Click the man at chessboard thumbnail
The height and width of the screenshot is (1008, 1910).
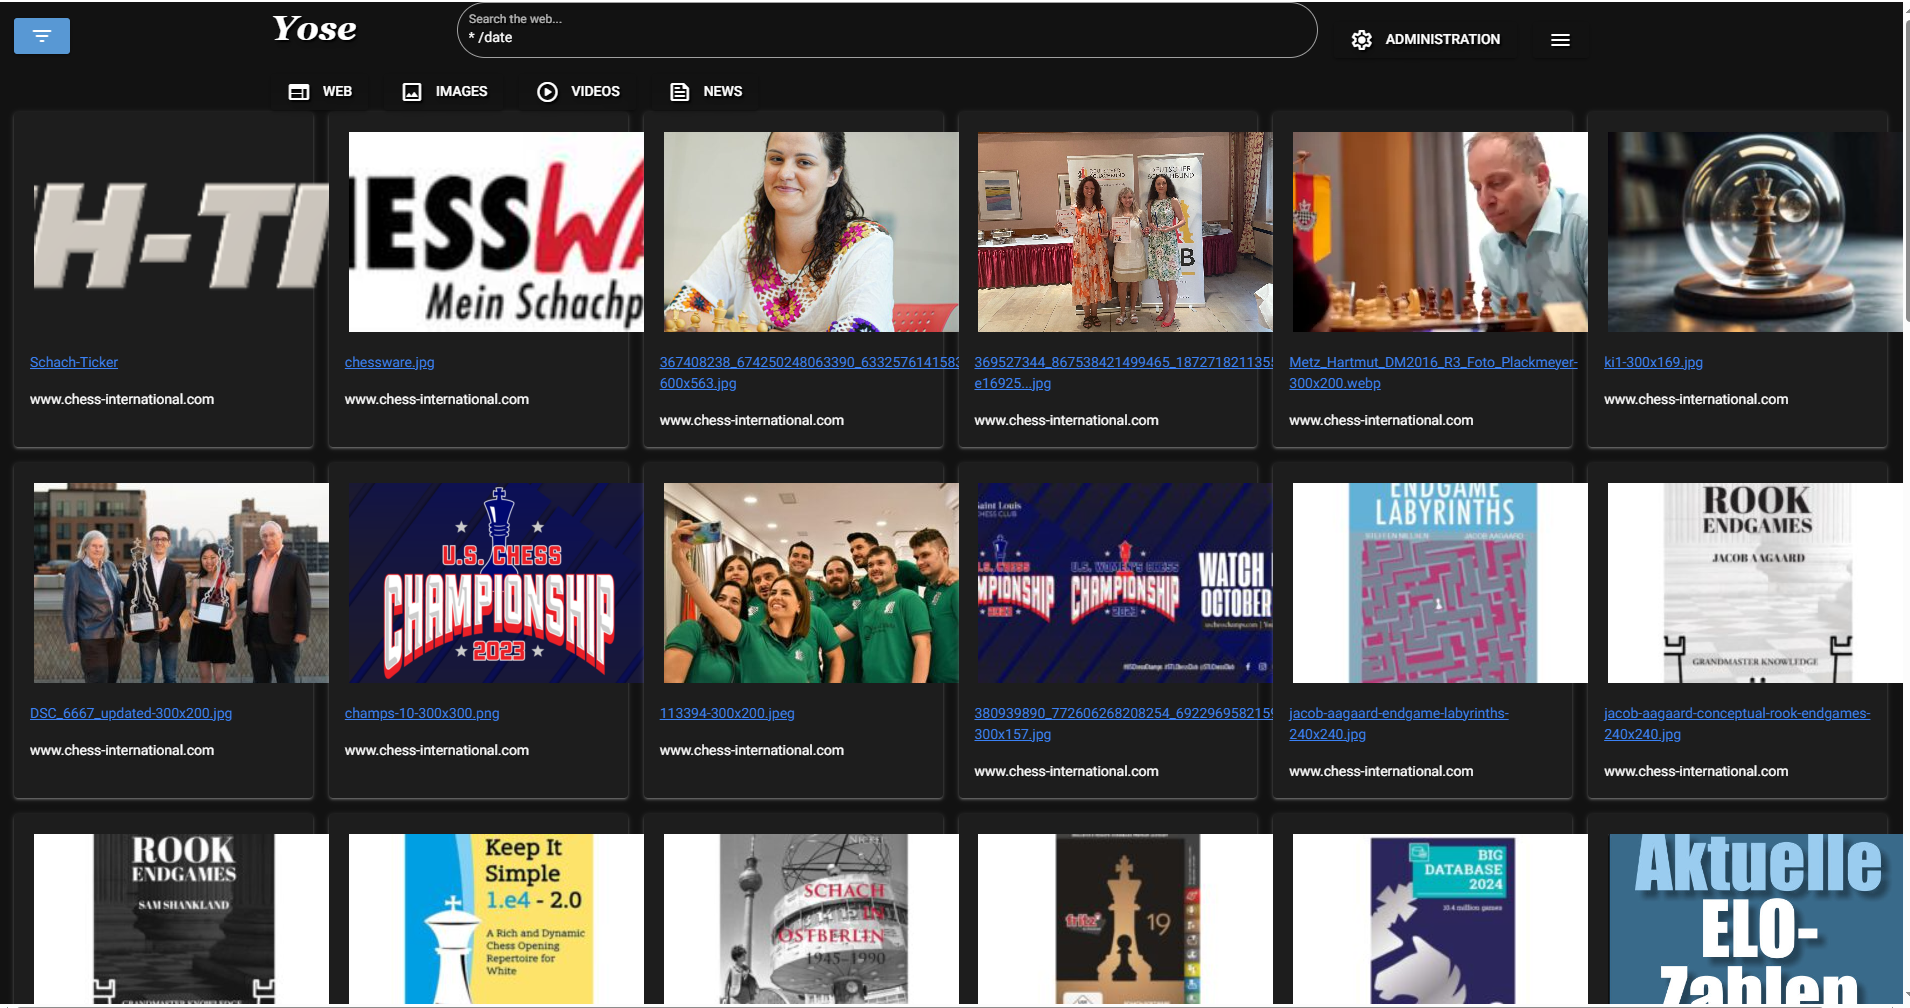click(1440, 232)
